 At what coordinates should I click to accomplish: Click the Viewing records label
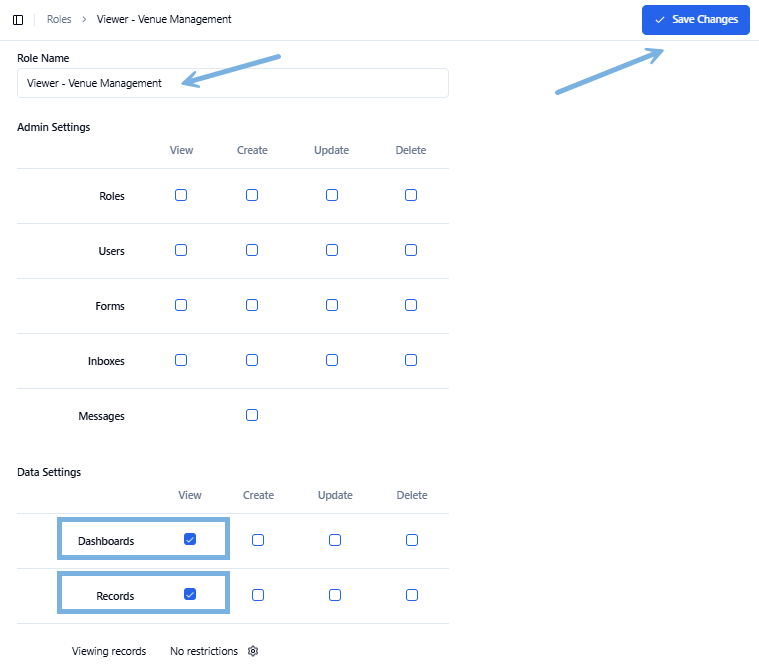109,652
